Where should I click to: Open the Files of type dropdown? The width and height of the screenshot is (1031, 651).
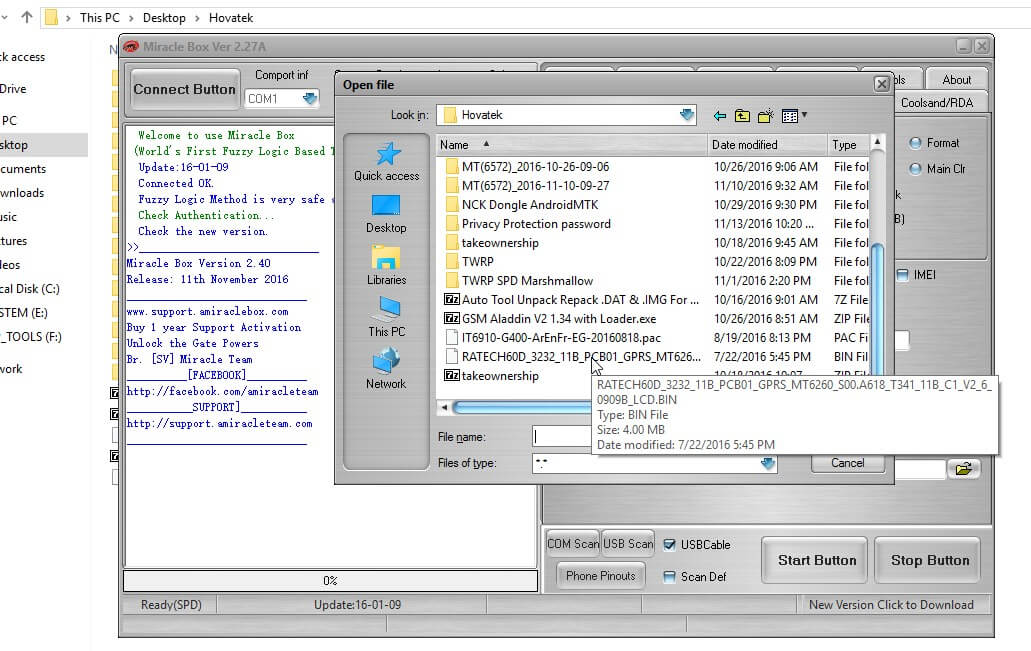[769, 462]
